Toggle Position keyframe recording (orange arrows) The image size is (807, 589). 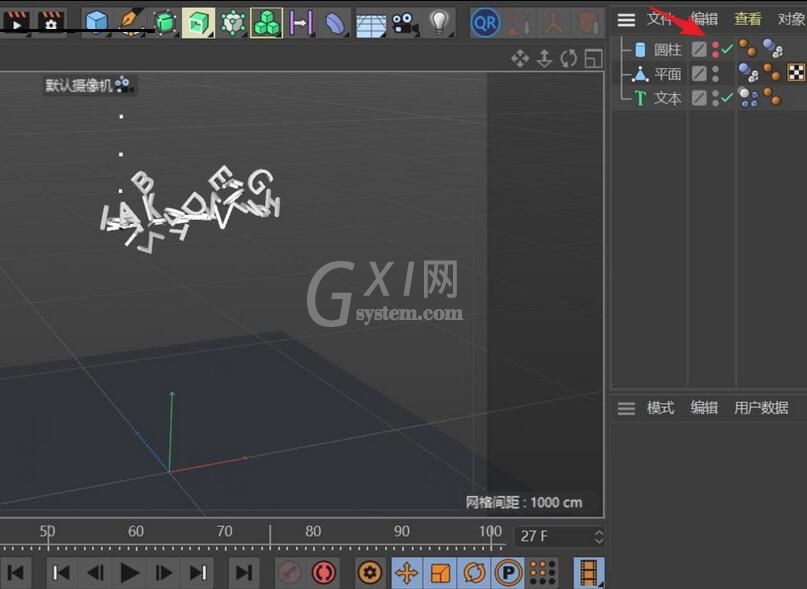point(407,573)
